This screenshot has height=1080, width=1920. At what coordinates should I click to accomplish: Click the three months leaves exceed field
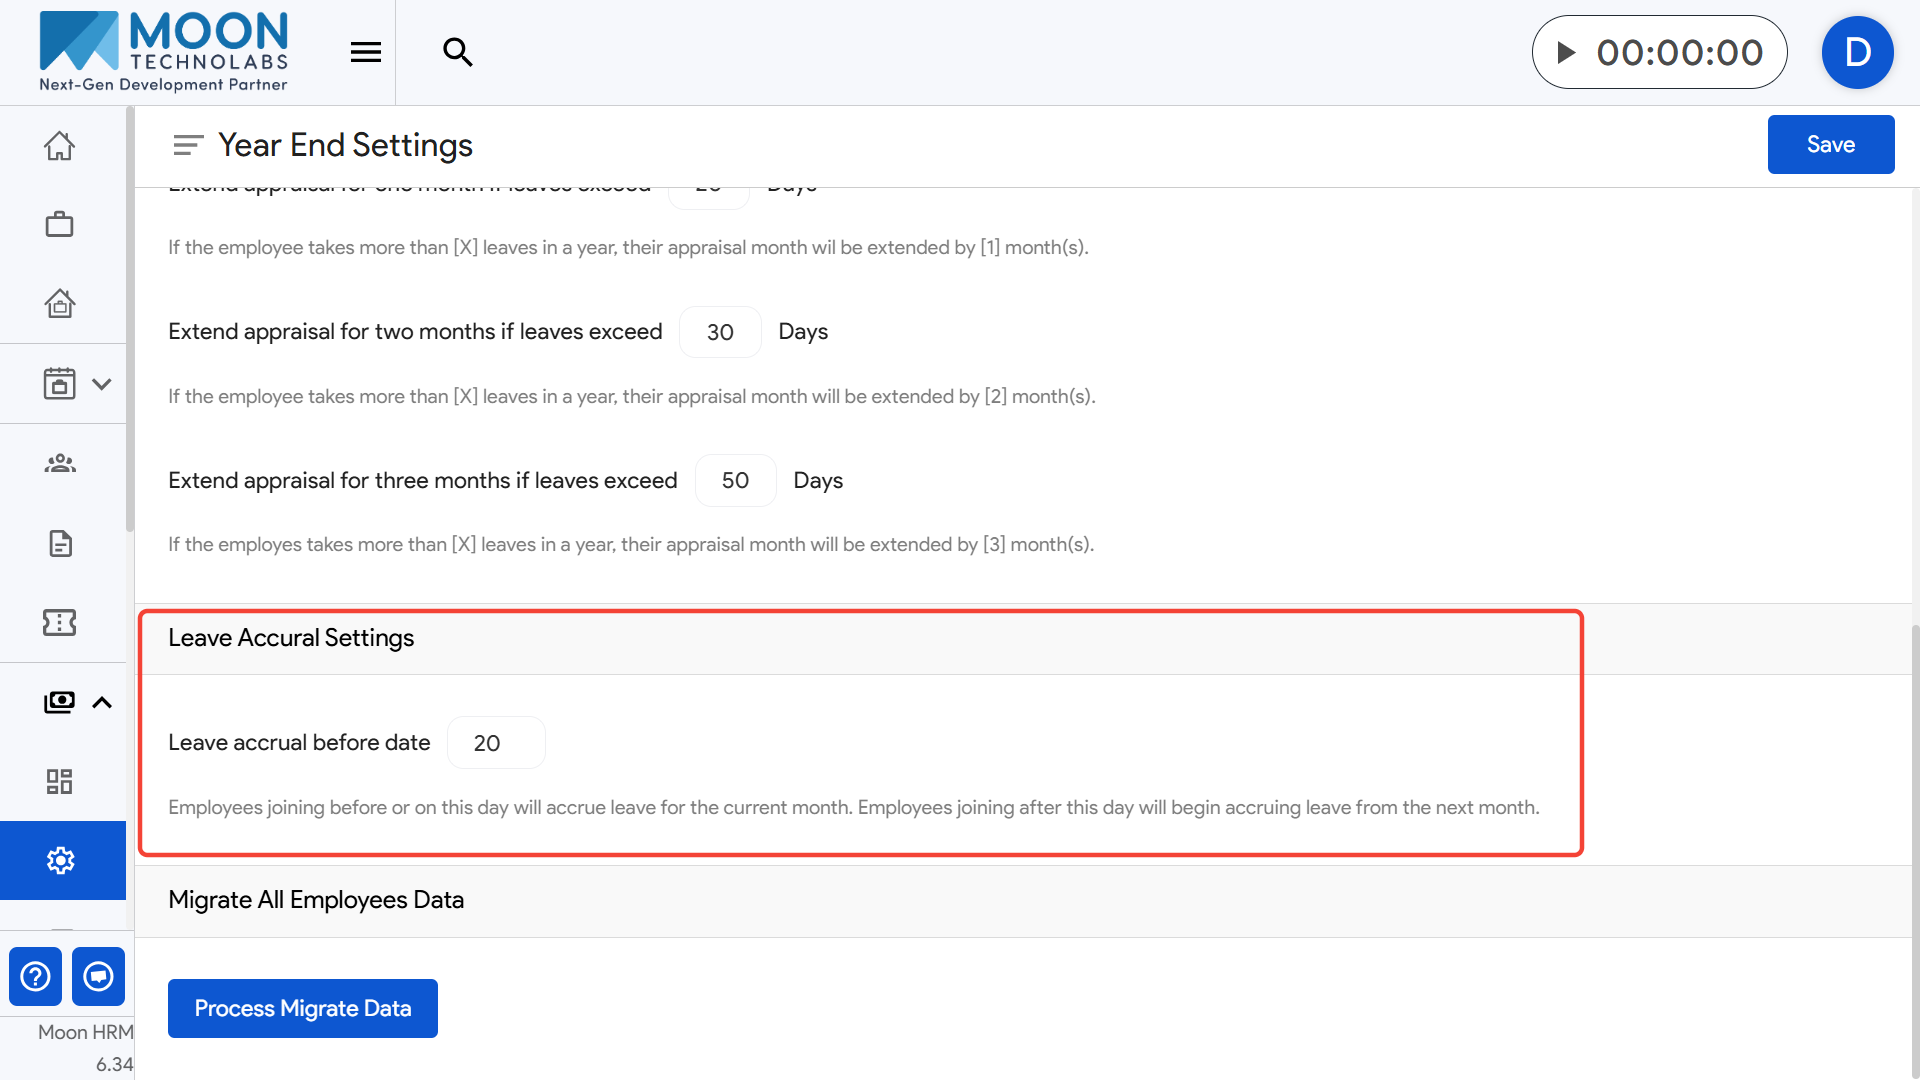click(735, 481)
